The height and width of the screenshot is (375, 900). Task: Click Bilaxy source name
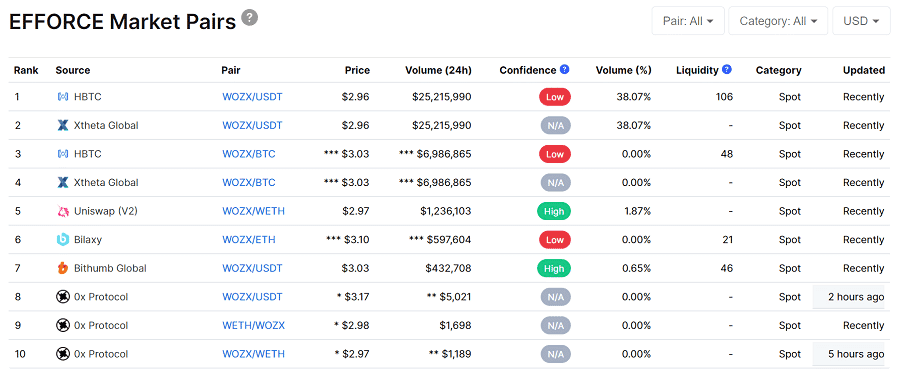[88, 239]
